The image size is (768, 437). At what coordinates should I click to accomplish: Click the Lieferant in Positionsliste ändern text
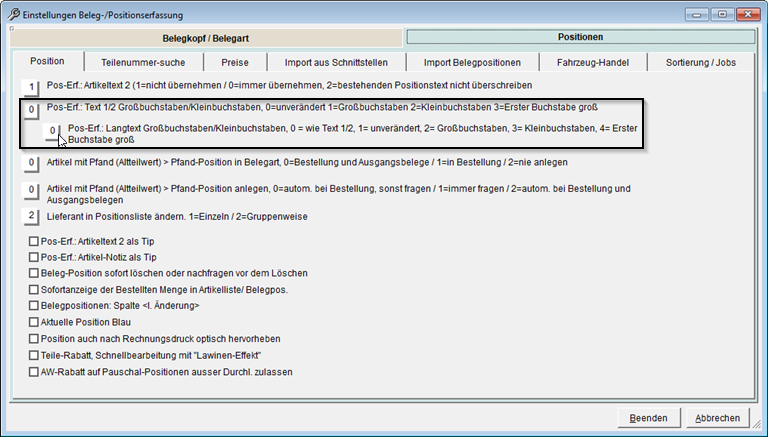click(x=177, y=217)
